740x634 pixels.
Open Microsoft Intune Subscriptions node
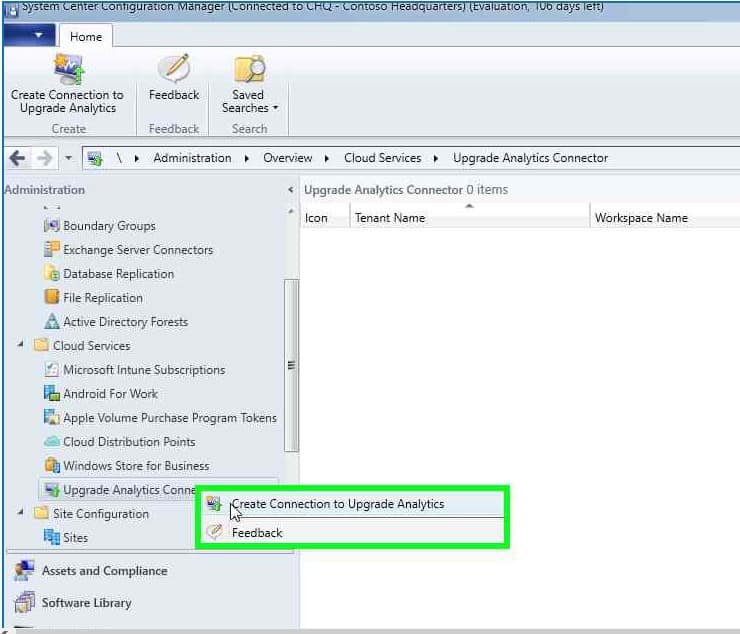pos(144,370)
